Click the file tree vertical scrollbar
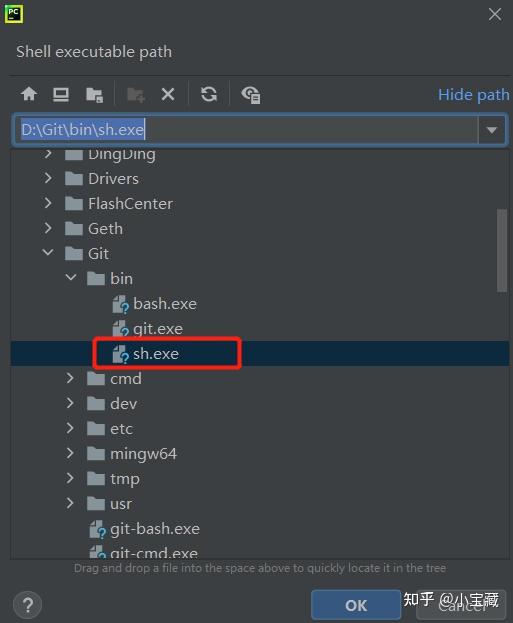This screenshot has width=513, height=623. click(x=502, y=250)
